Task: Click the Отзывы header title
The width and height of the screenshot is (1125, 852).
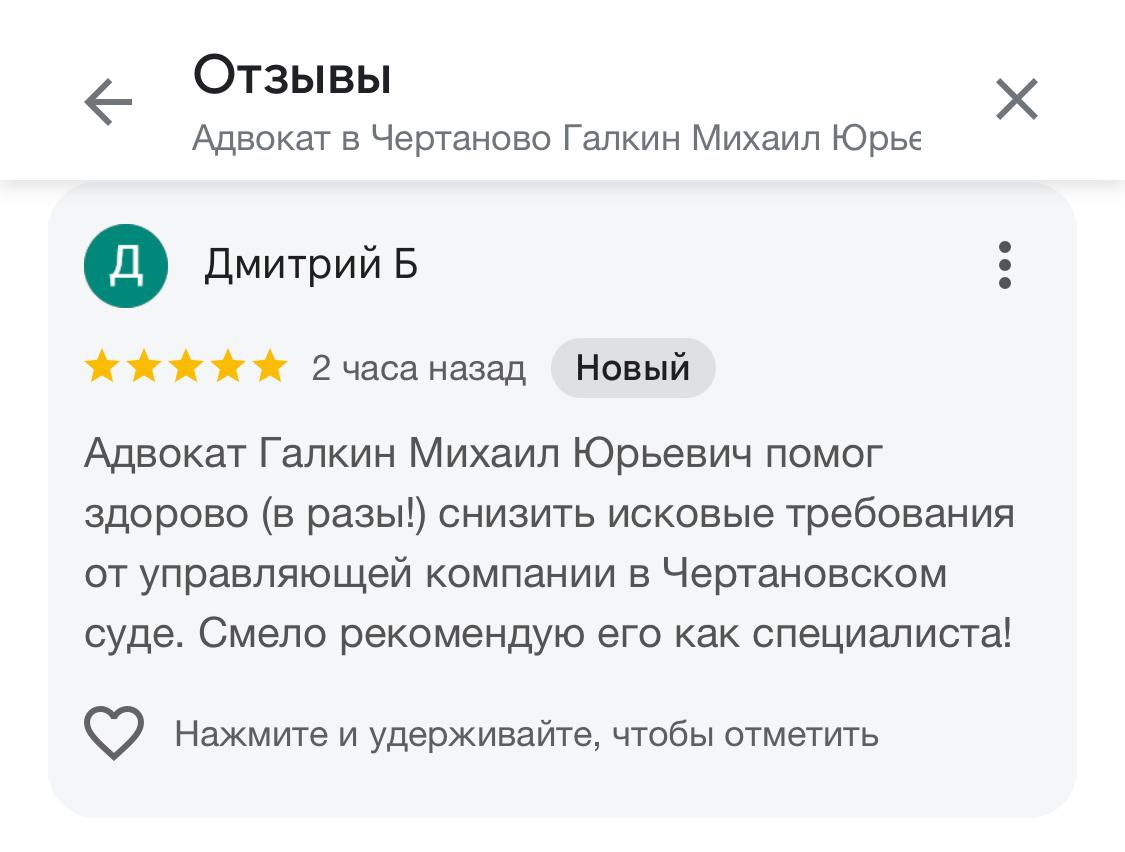Action: [x=292, y=76]
